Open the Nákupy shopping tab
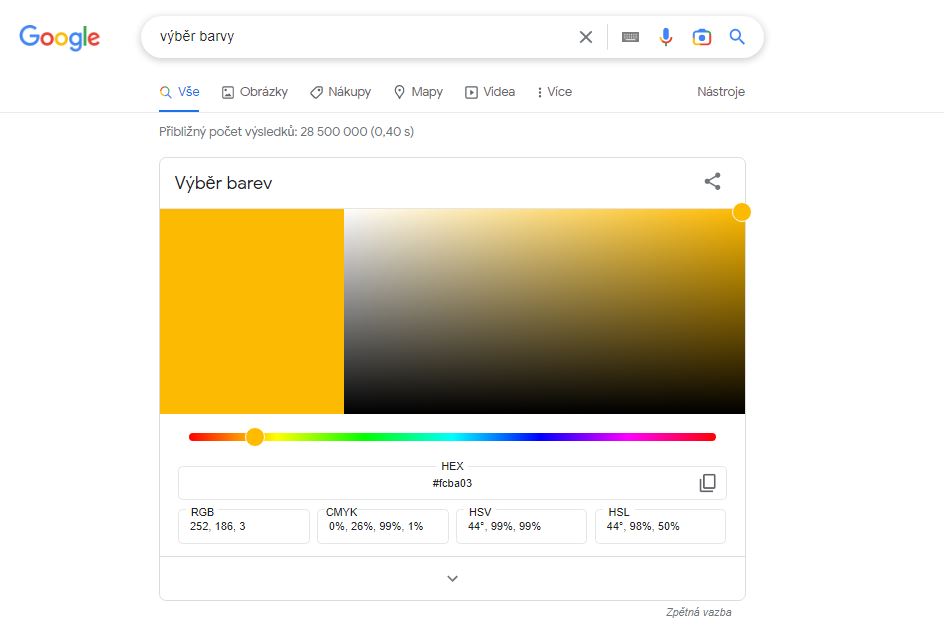The height and width of the screenshot is (626, 944). [340, 92]
